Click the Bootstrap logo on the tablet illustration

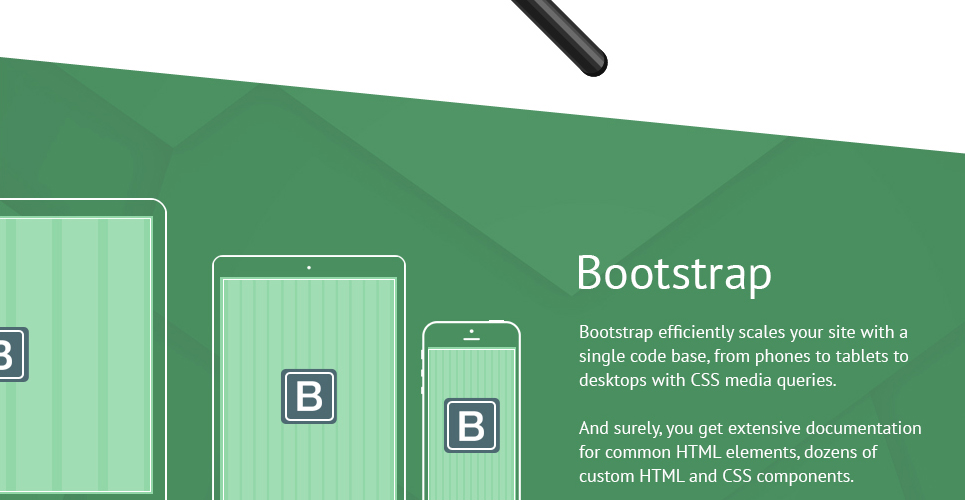click(x=309, y=397)
